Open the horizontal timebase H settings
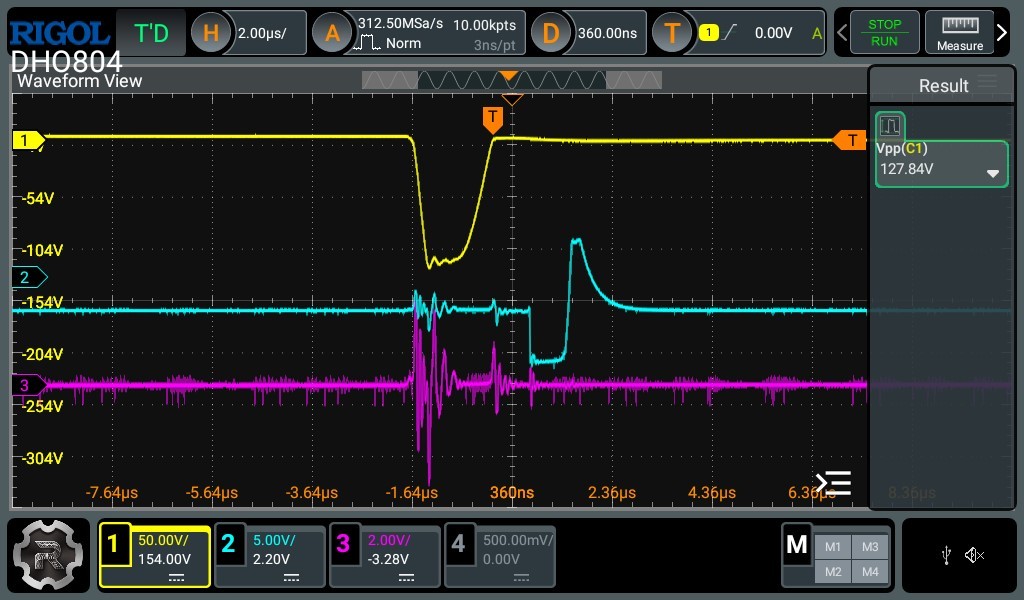Screen dimensions: 1024x600 [210, 33]
